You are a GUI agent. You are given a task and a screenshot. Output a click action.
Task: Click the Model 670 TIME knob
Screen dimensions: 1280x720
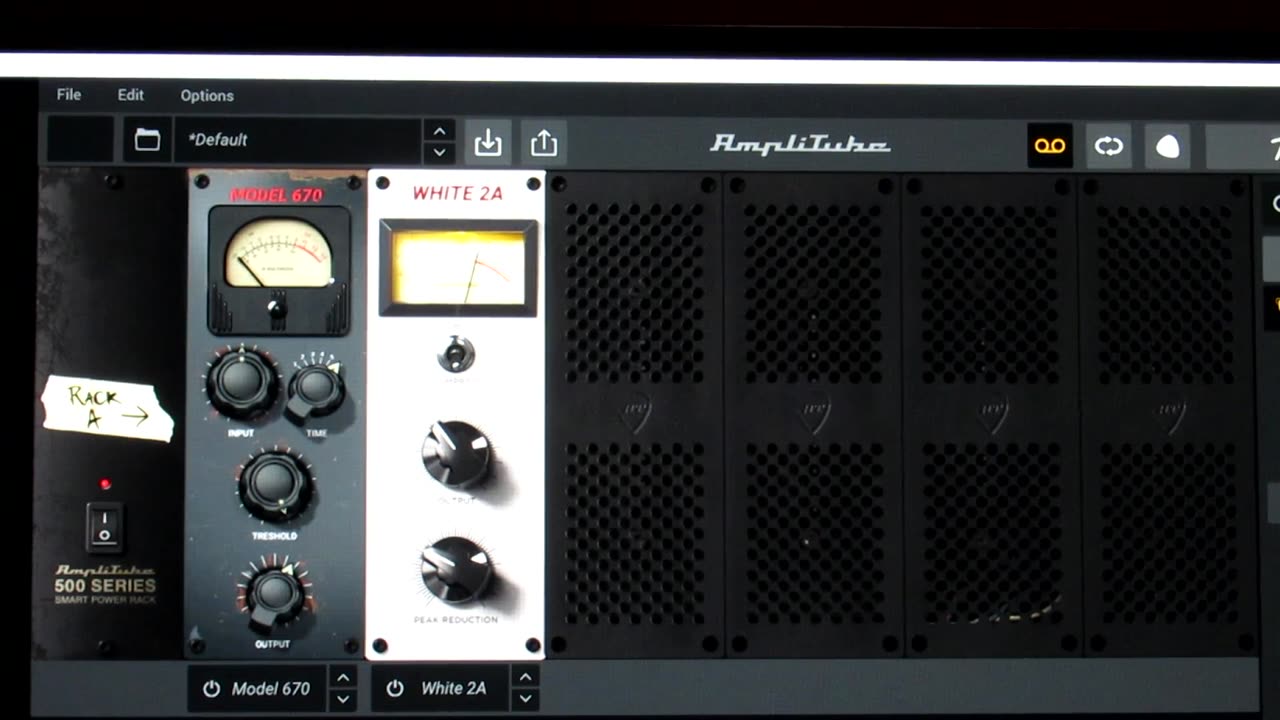coord(316,390)
